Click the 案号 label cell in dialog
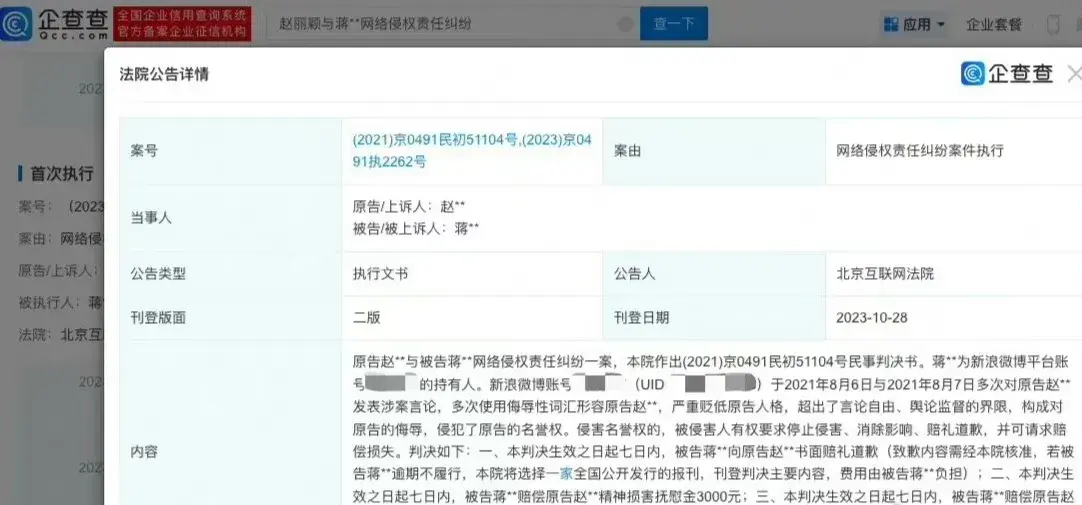The image size is (1082, 505). pos(230,151)
